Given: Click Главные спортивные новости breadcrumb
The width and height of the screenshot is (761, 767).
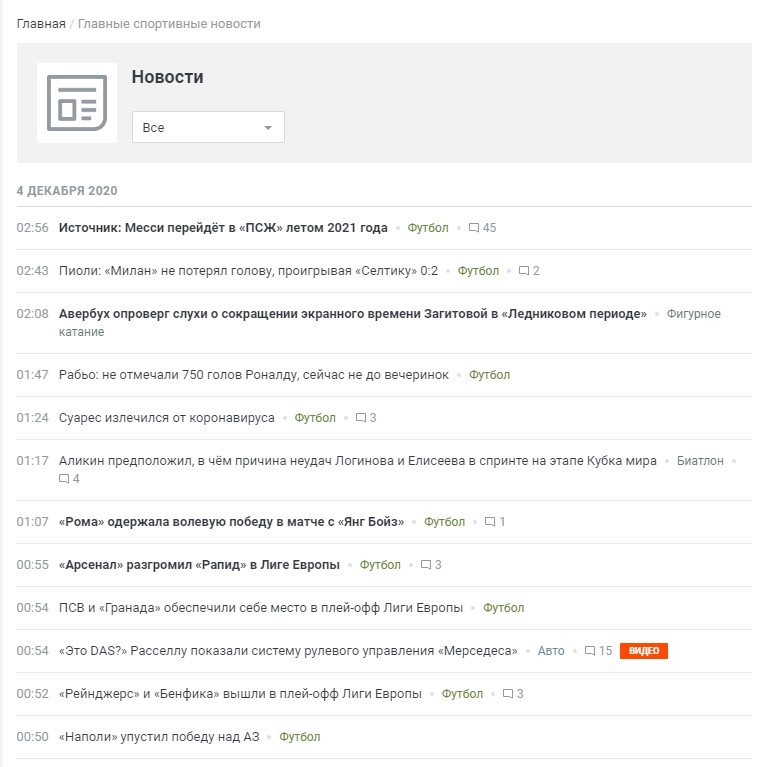Looking at the screenshot, I should coord(169,23).
